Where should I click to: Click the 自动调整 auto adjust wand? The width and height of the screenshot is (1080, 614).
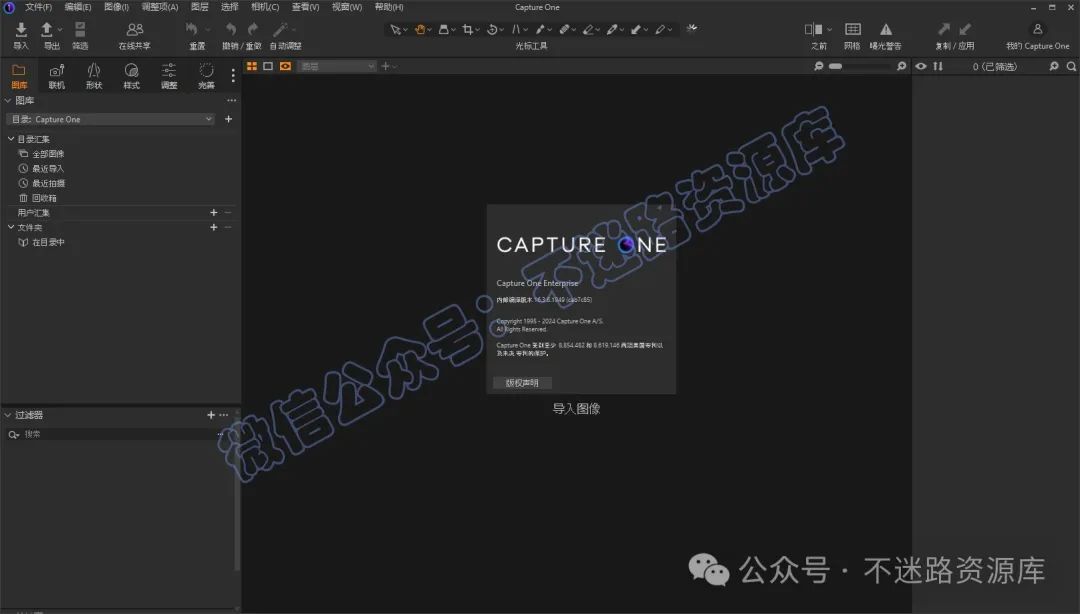[x=280, y=29]
